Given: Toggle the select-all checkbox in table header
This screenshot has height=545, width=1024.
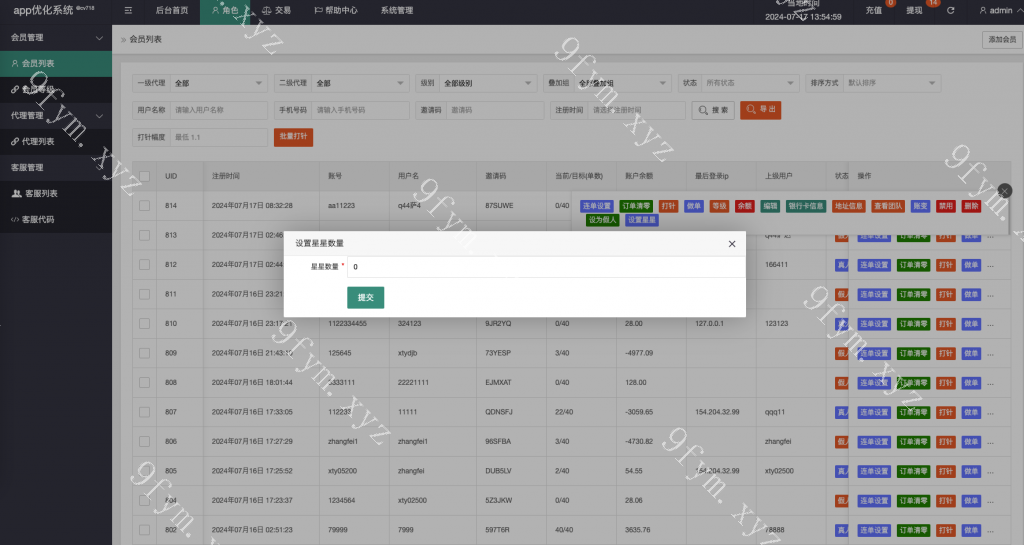Looking at the screenshot, I should (x=144, y=176).
